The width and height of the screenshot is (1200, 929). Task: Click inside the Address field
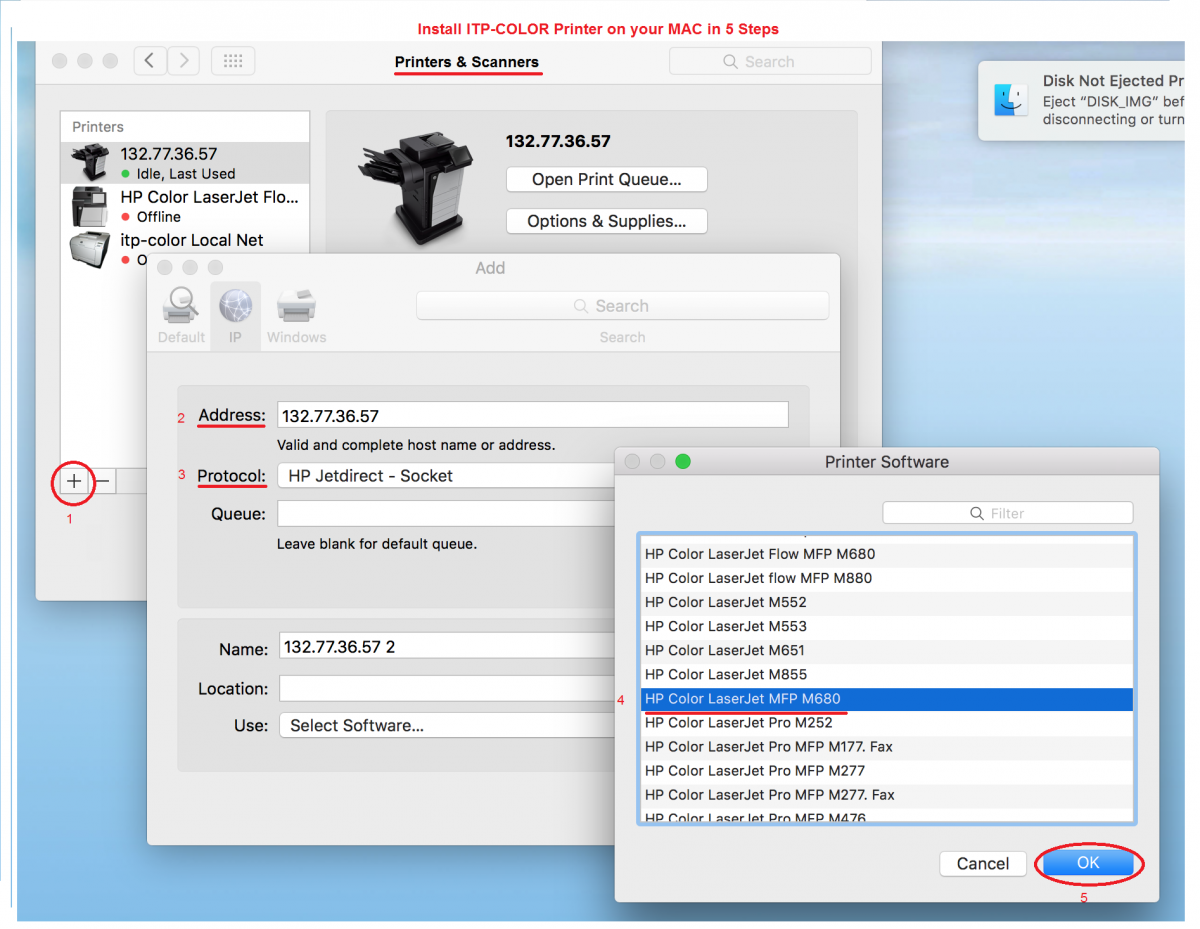532,416
